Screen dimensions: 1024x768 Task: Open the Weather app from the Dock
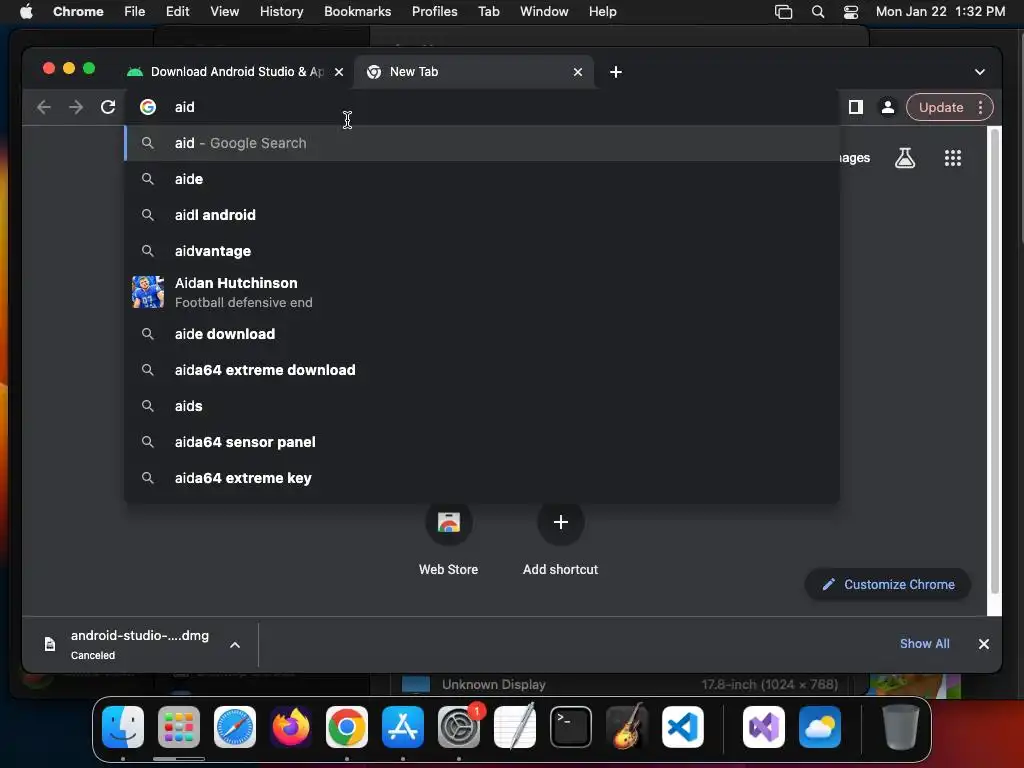820,727
